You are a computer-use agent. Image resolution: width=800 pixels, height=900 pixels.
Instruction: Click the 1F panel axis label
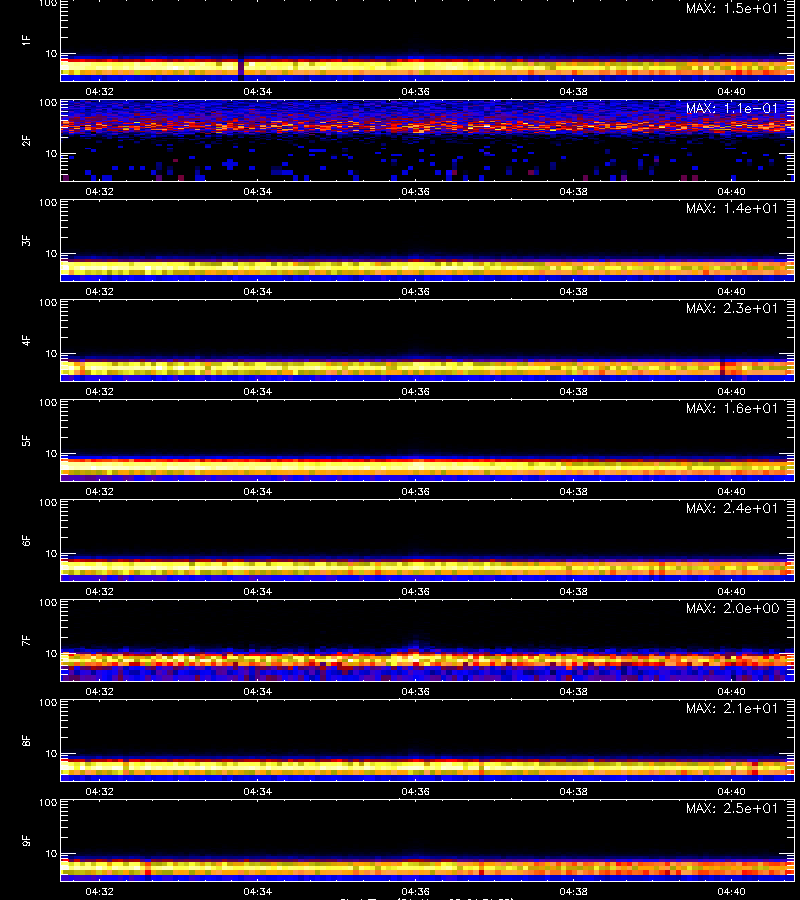(x=26, y=40)
